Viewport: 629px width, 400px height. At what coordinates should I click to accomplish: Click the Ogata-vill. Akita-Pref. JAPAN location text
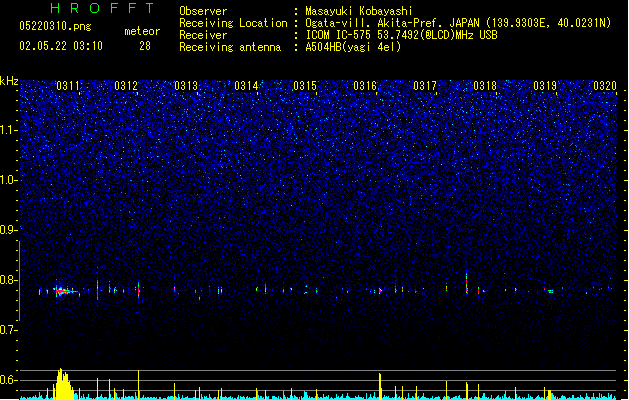(x=458, y=23)
